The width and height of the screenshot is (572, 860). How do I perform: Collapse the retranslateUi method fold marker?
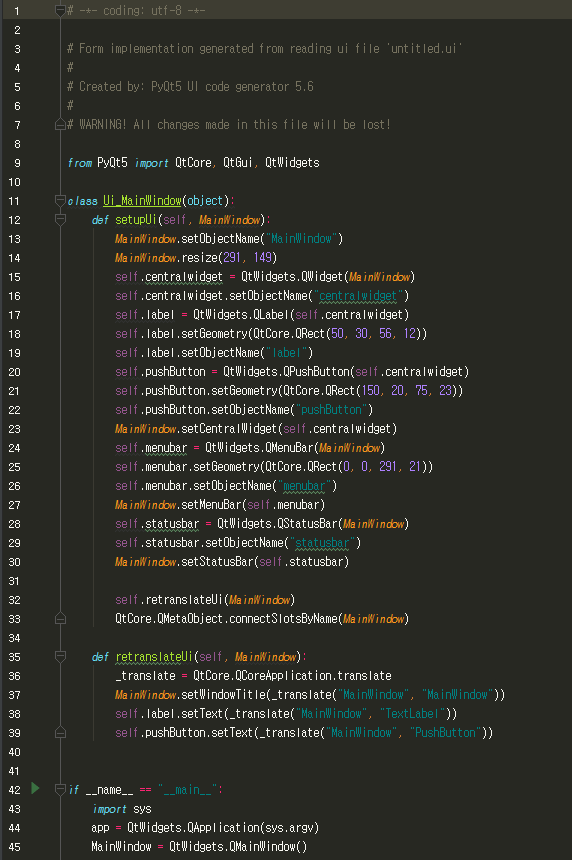[60, 657]
